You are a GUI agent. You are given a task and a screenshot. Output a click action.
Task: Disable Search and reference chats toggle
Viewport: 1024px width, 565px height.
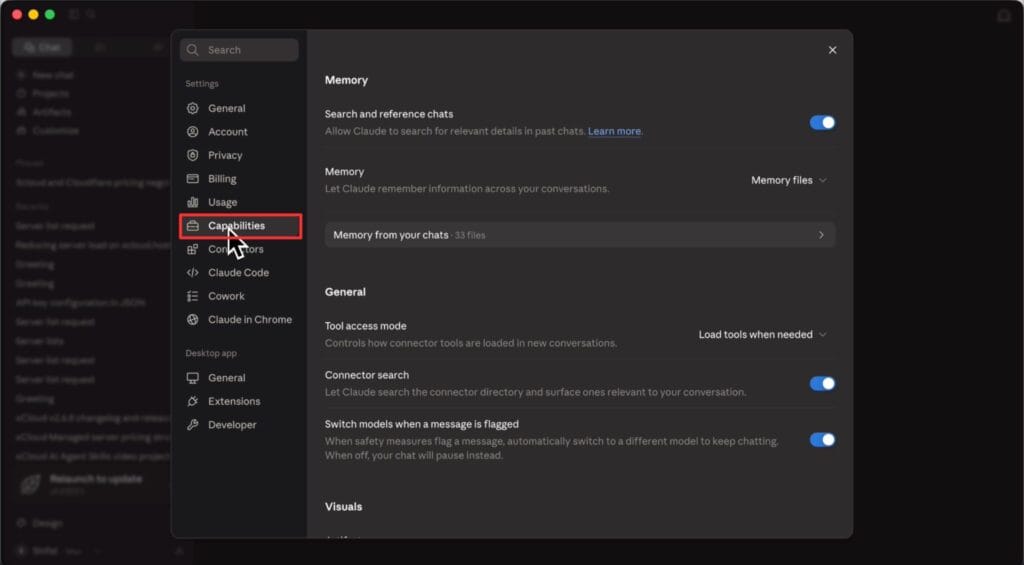pos(822,123)
